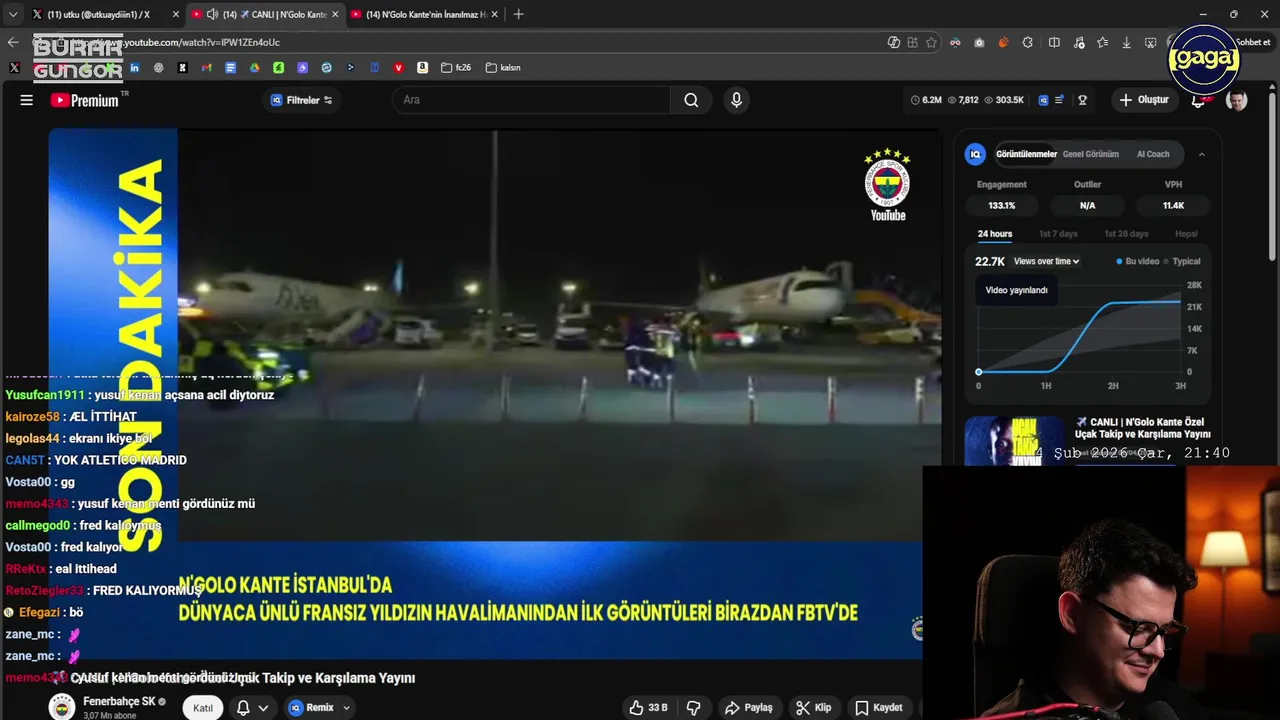The width and height of the screenshot is (1280, 720).
Task: Open the Oluştur create button
Action: [1144, 100]
